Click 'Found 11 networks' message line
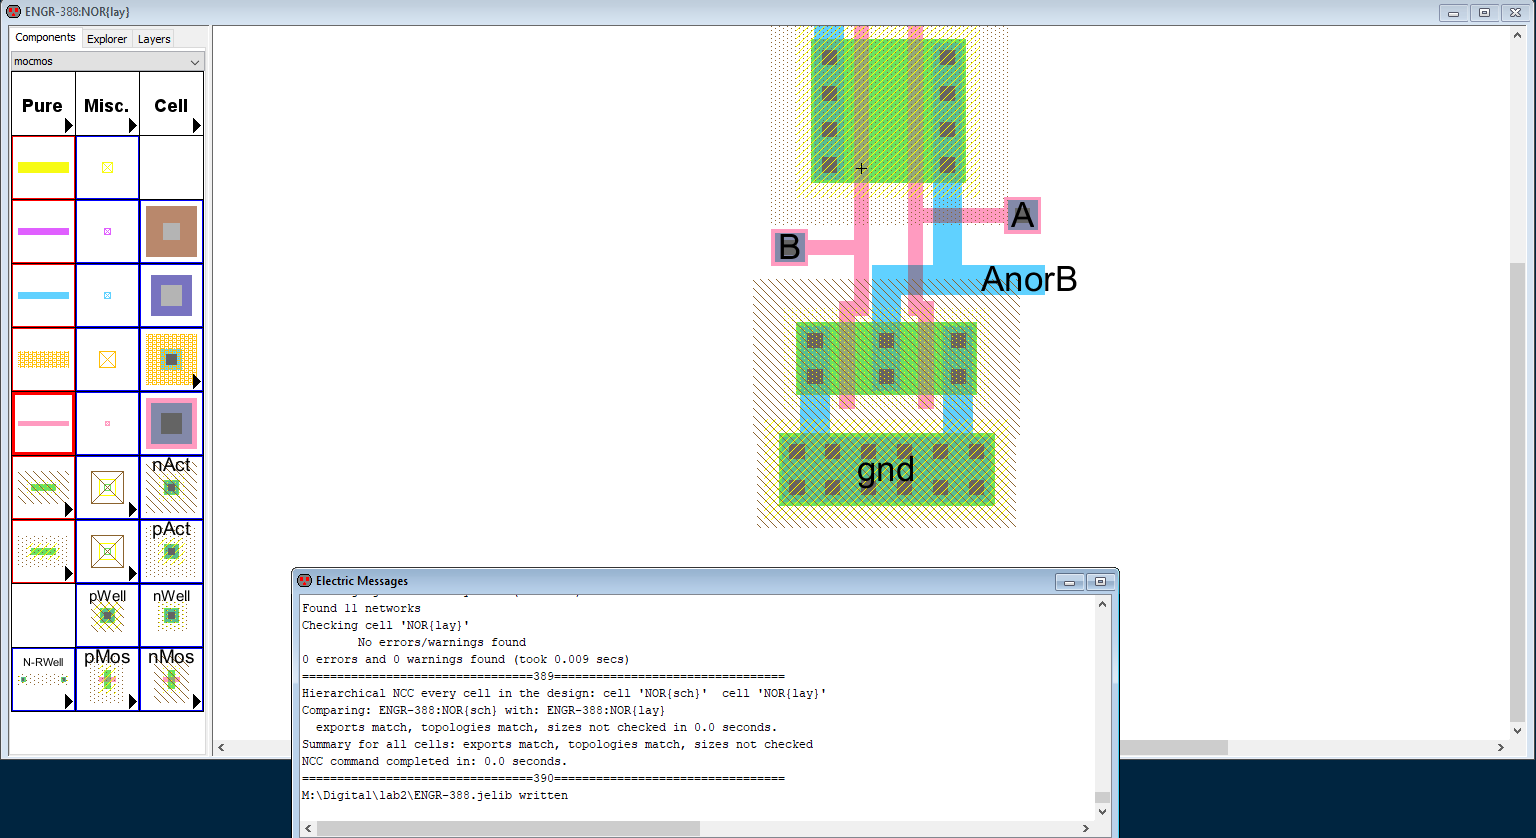 point(361,608)
